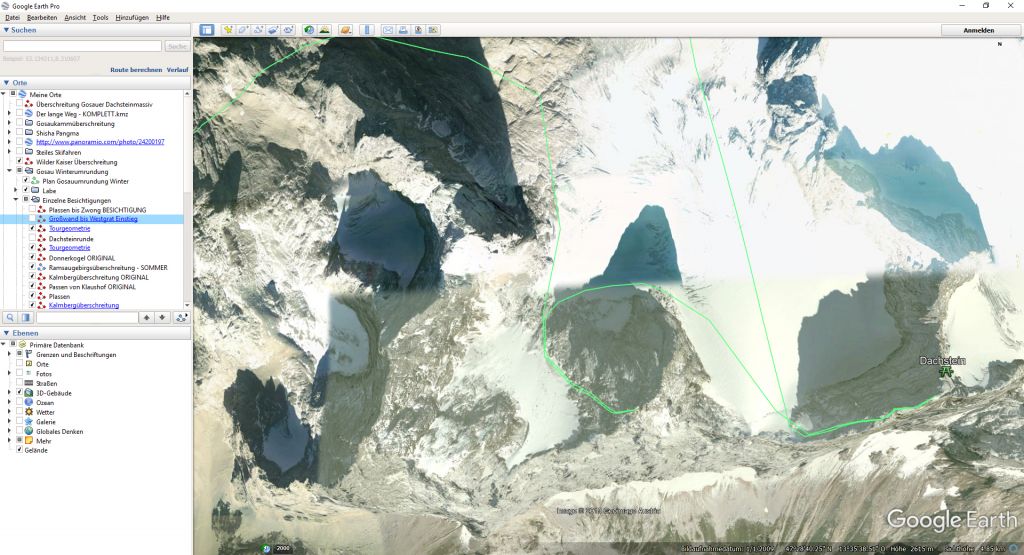
Task: Toggle sunlight across the landscape icon
Action: [x=325, y=30]
